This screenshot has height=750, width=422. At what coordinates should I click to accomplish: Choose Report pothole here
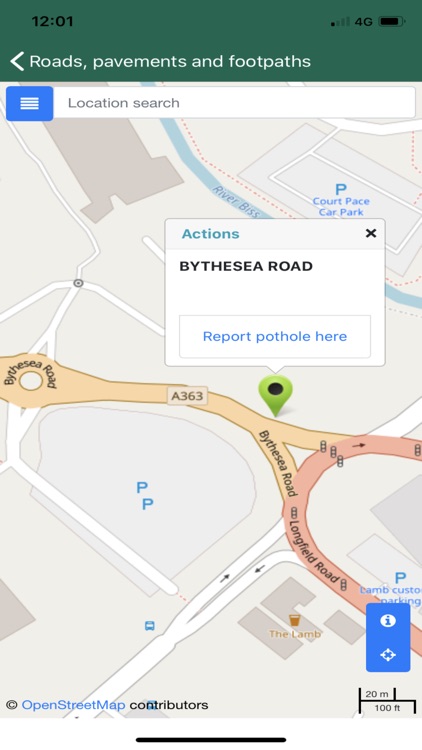[x=275, y=336]
